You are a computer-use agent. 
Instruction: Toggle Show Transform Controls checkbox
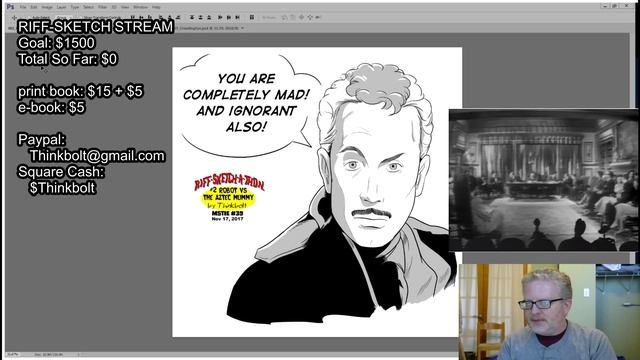(x=81, y=18)
